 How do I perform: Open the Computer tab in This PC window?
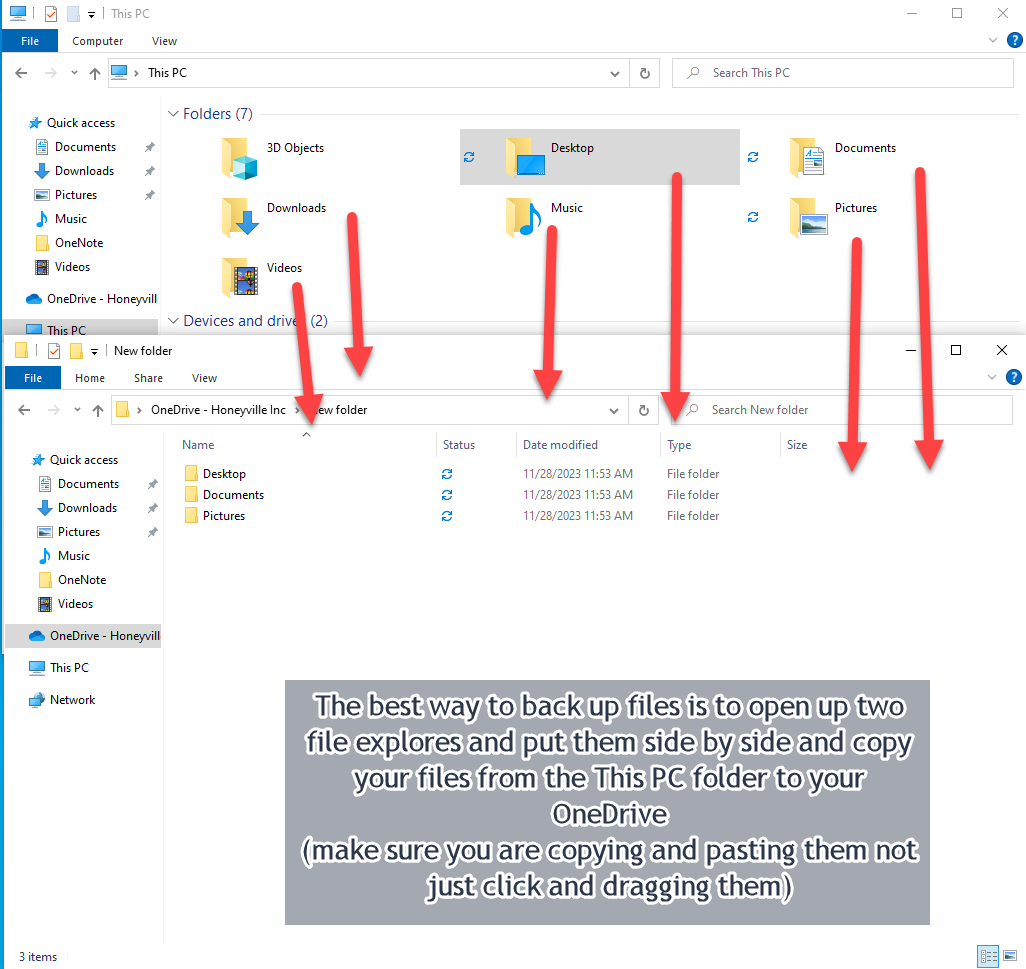point(97,41)
